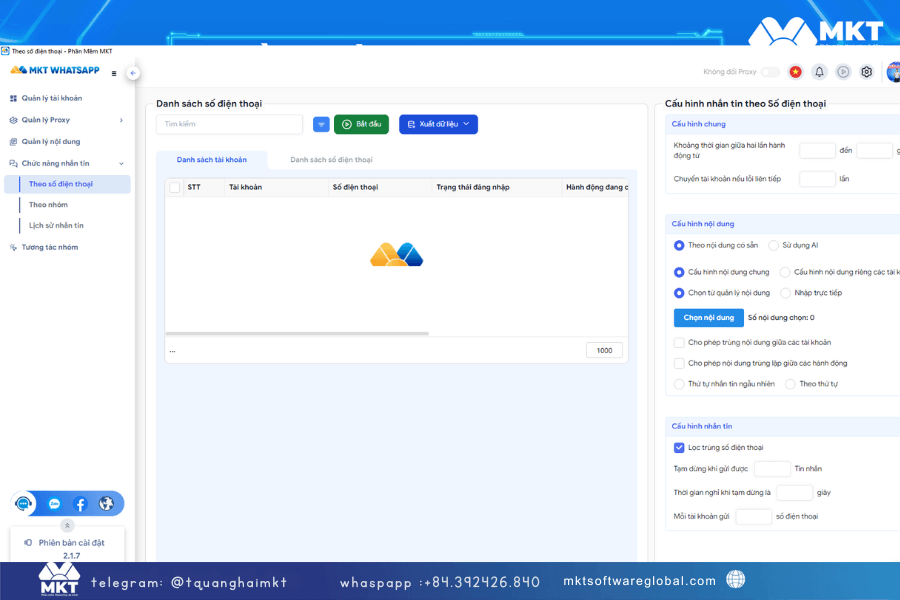
Task: Collapse the Chức năng nhắn tin chevron
Action: pos(121,164)
